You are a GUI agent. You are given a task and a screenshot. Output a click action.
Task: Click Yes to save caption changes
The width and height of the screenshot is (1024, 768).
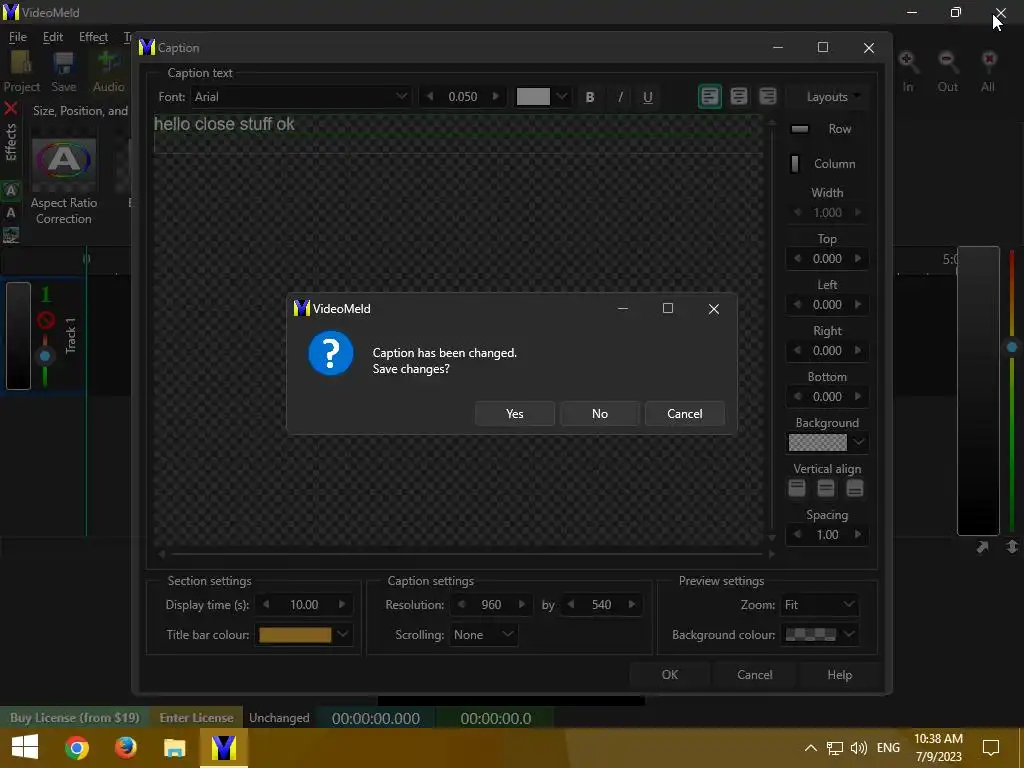tap(515, 413)
